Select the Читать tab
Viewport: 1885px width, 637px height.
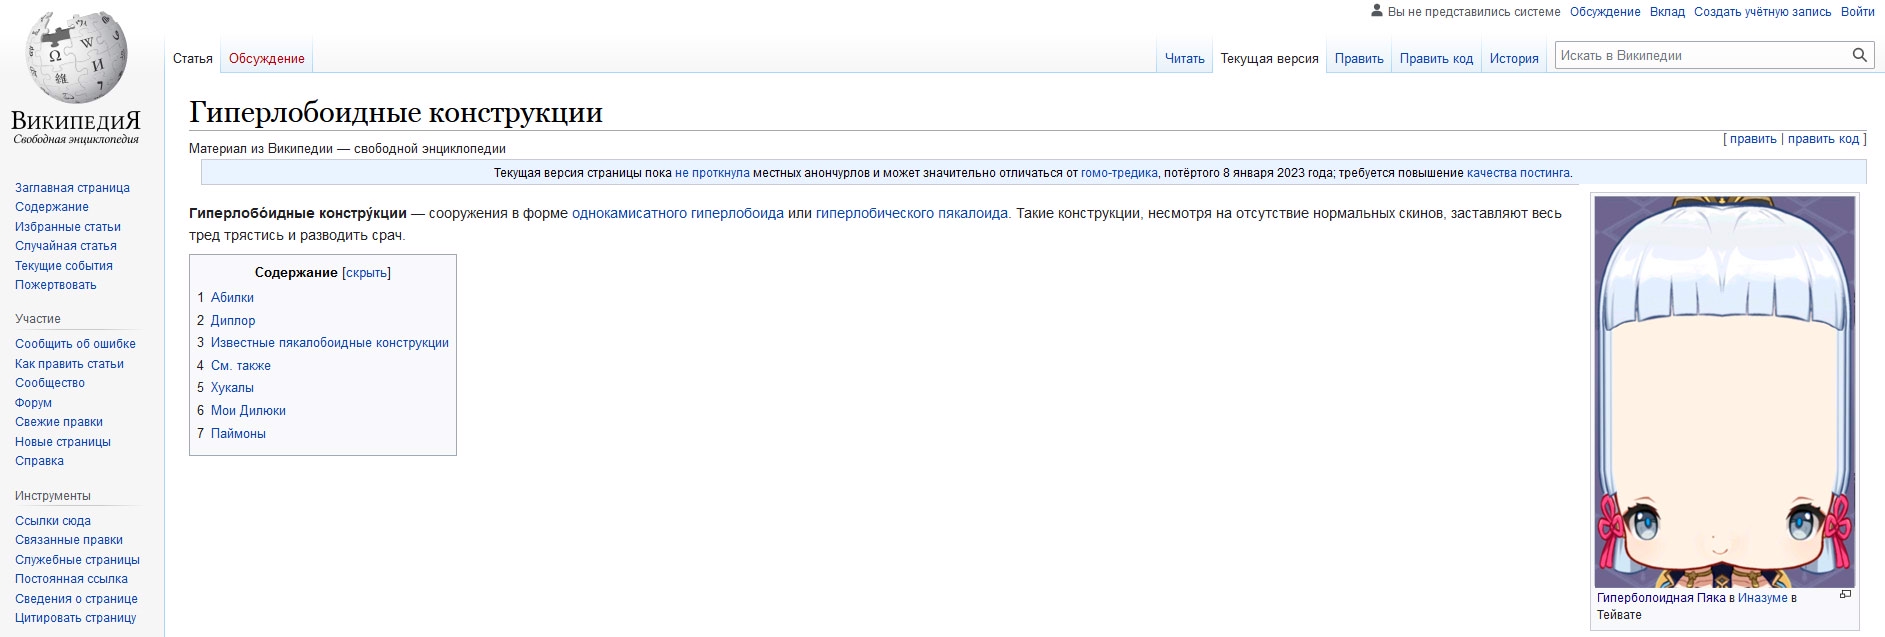click(1184, 58)
